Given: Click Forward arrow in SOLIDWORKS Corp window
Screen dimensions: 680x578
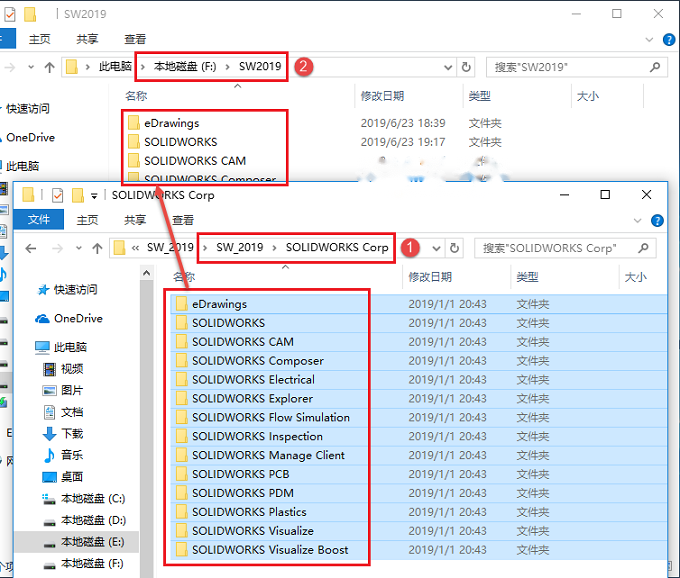Looking at the screenshot, I should click(x=57, y=248).
